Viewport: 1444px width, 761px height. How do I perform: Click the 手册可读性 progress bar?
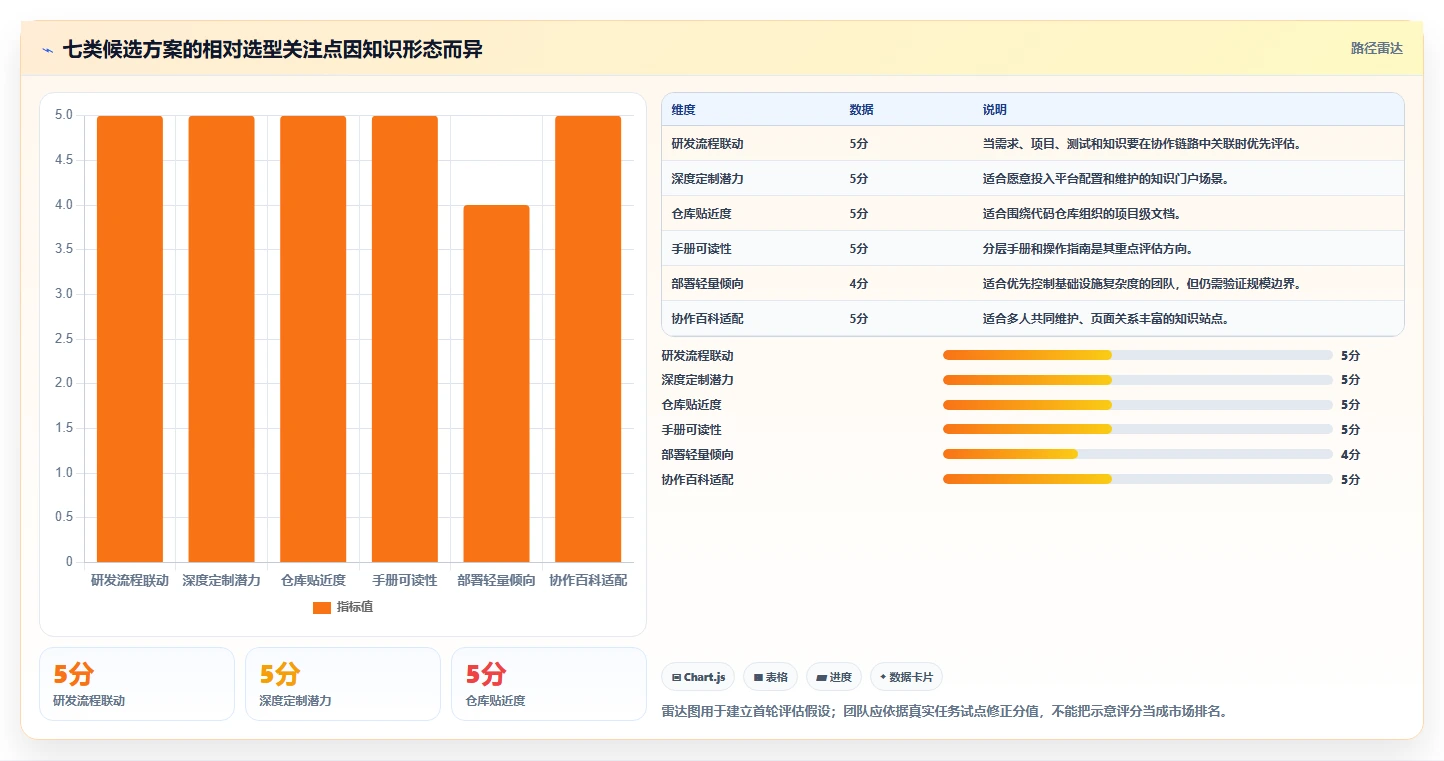click(1138, 430)
